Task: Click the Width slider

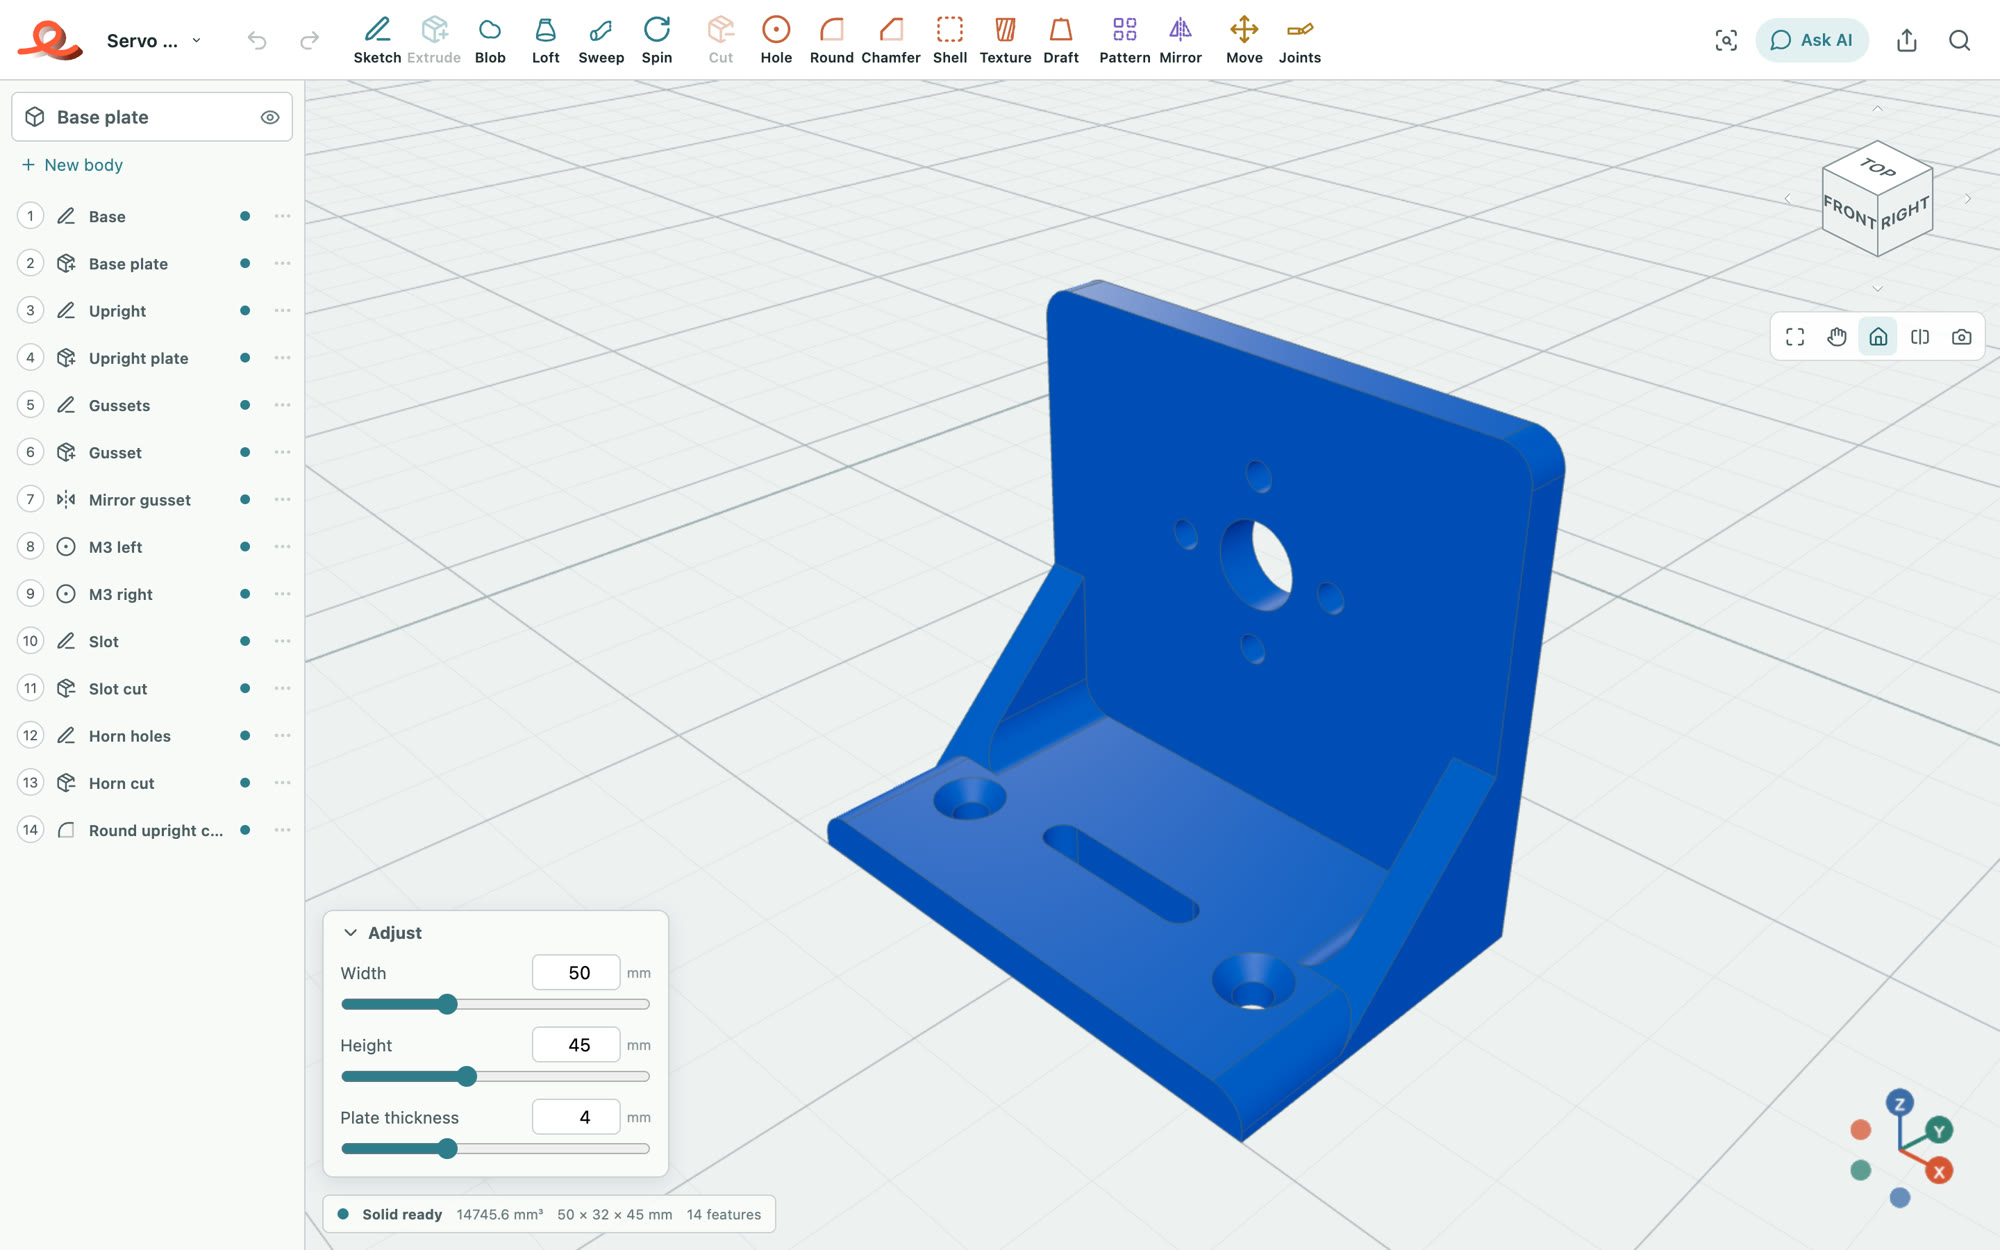Action: pyautogui.click(x=495, y=1004)
